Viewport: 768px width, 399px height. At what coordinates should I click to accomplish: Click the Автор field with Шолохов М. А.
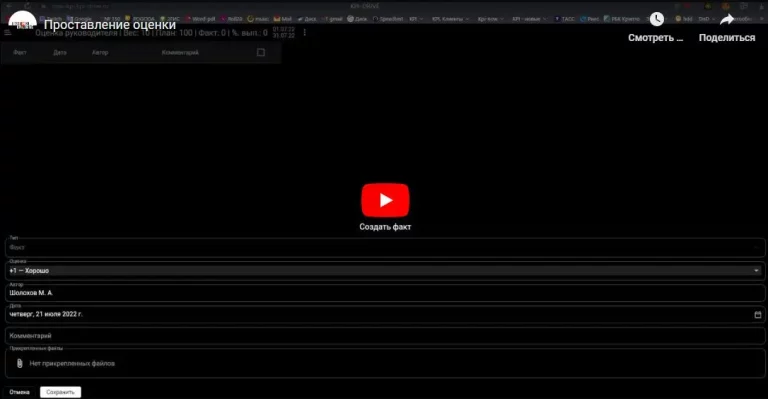tap(385, 293)
